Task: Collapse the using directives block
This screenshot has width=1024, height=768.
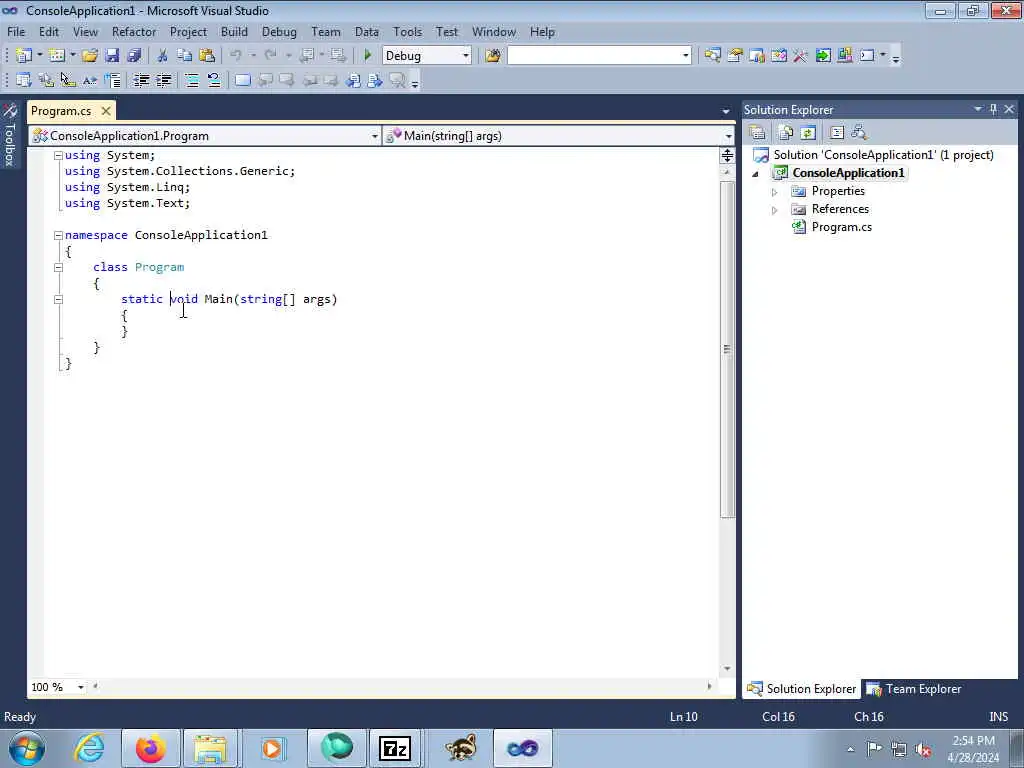Action: click(x=58, y=155)
